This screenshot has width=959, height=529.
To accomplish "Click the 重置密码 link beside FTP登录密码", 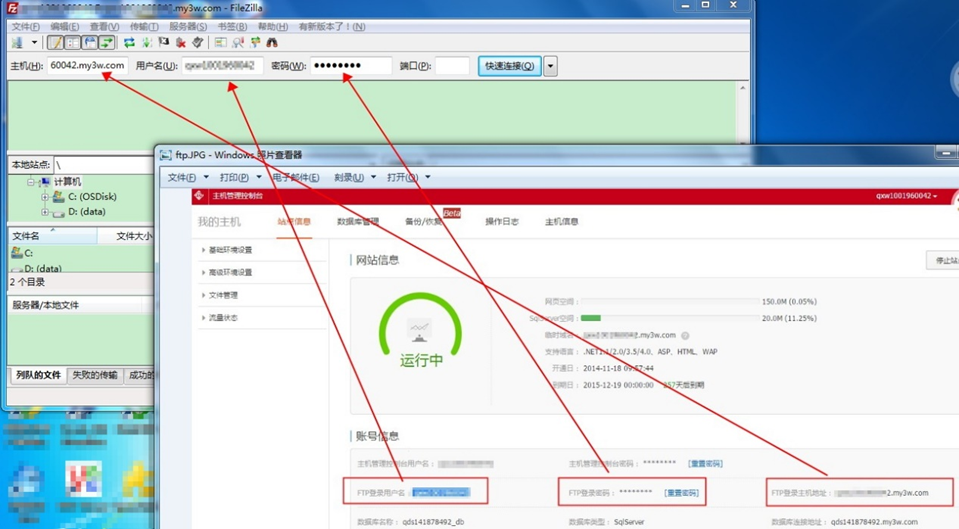I will [681, 493].
